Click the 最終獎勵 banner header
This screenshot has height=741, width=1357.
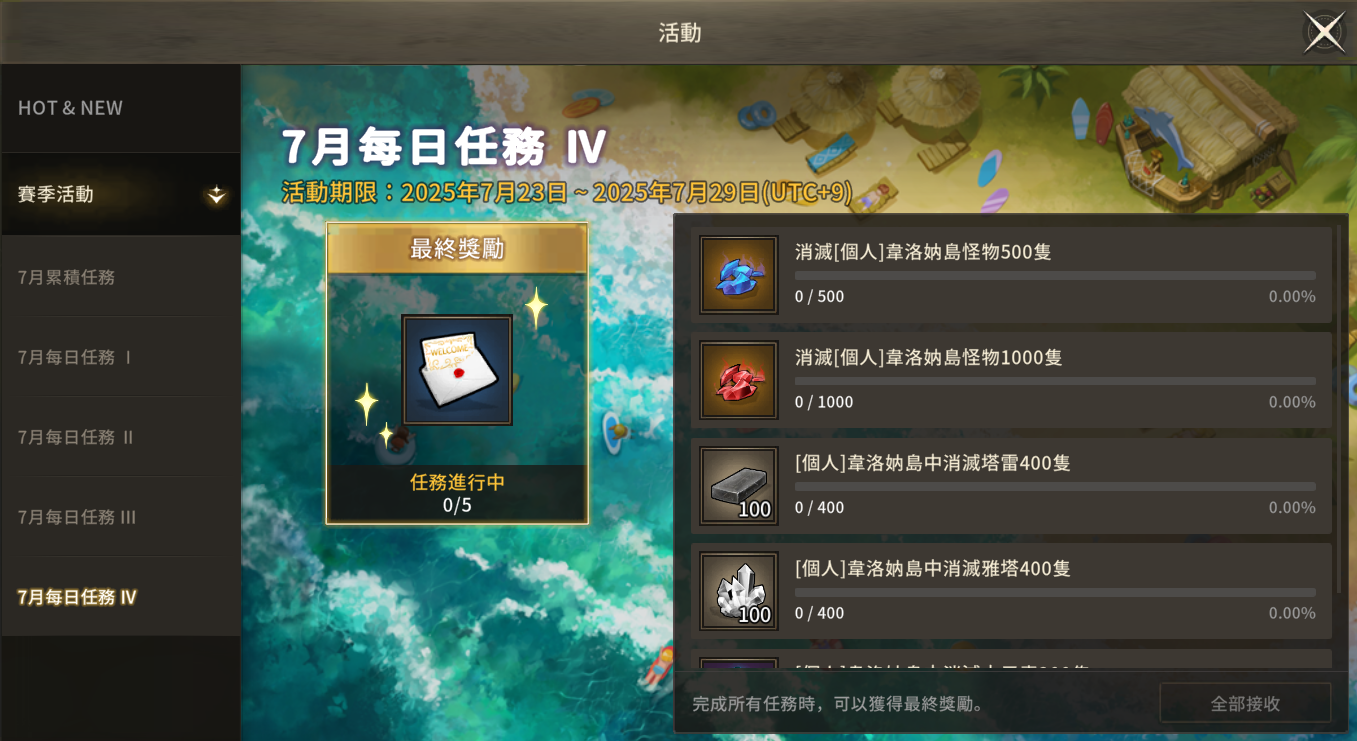[x=457, y=249]
